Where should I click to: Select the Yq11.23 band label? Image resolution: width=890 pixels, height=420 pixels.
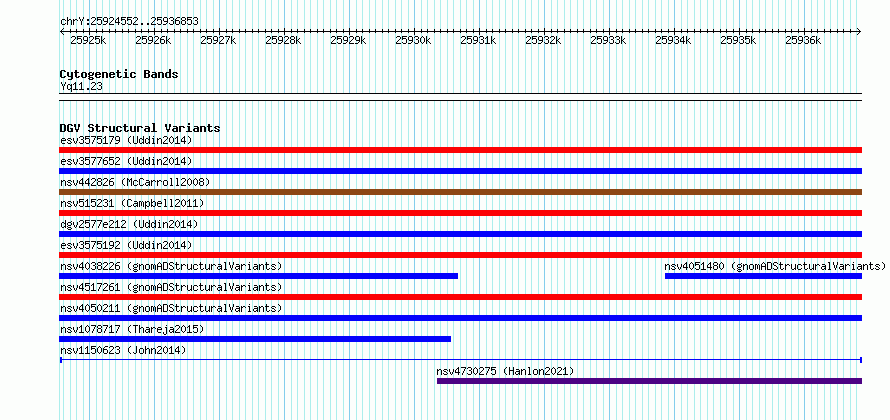(81, 87)
